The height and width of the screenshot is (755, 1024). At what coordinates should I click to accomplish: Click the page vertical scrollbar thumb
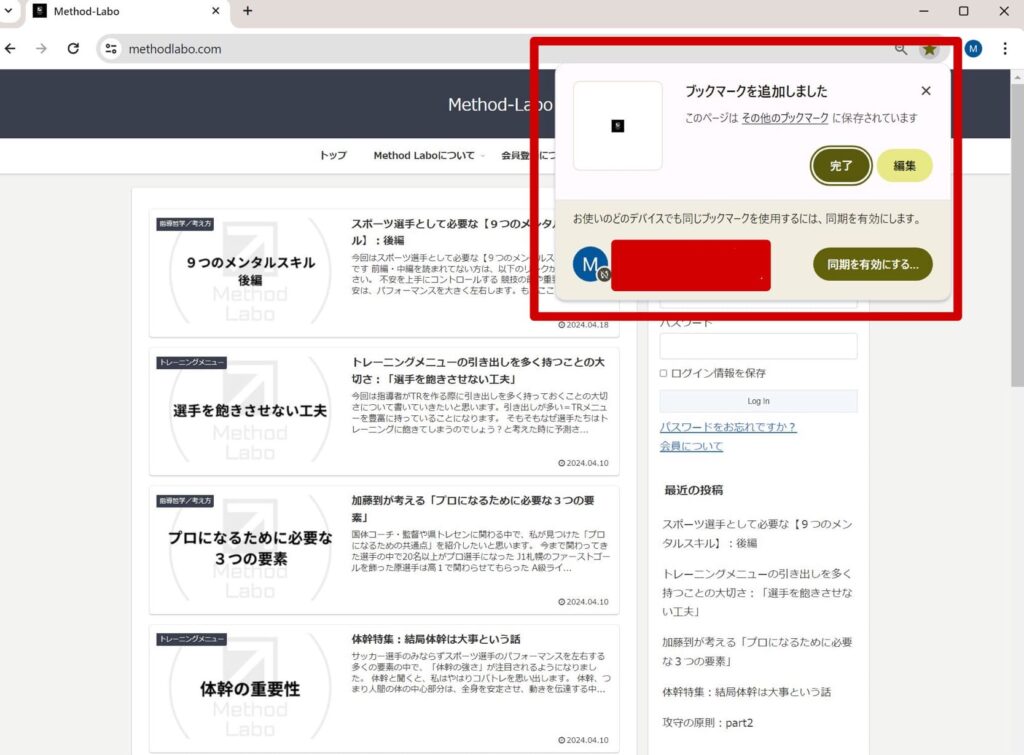[1017, 235]
